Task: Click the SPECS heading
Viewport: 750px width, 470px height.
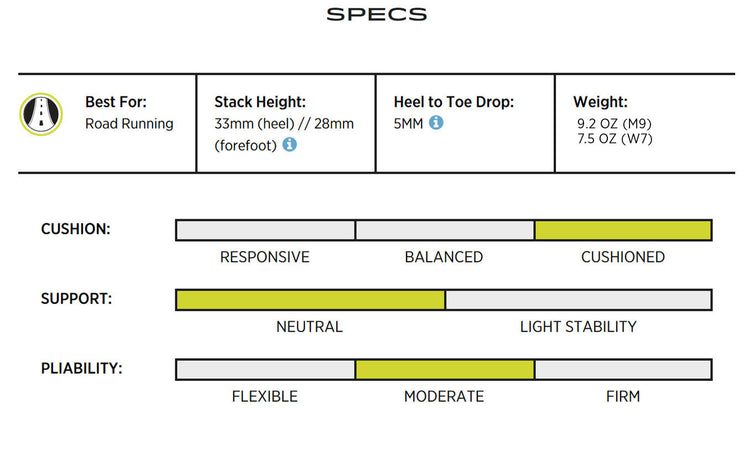Action: [376, 15]
